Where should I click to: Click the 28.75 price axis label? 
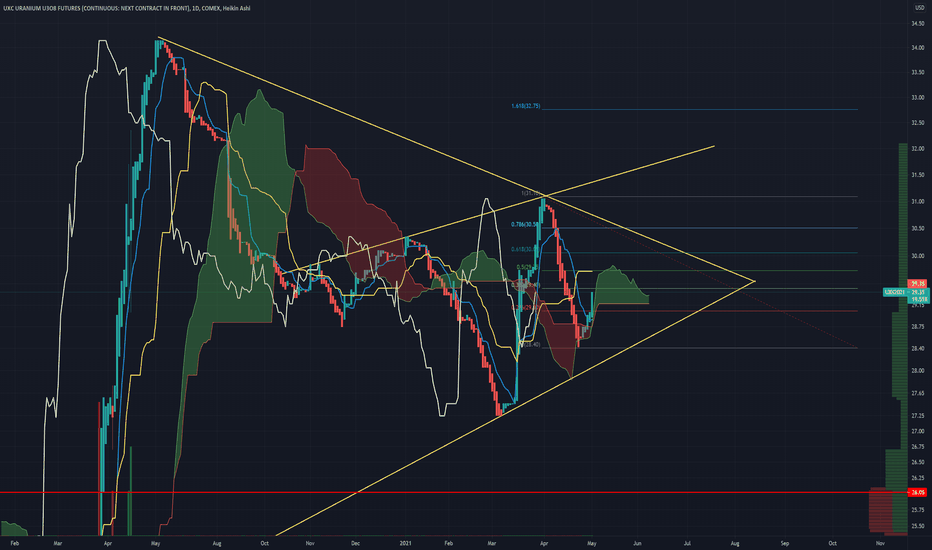918,326
